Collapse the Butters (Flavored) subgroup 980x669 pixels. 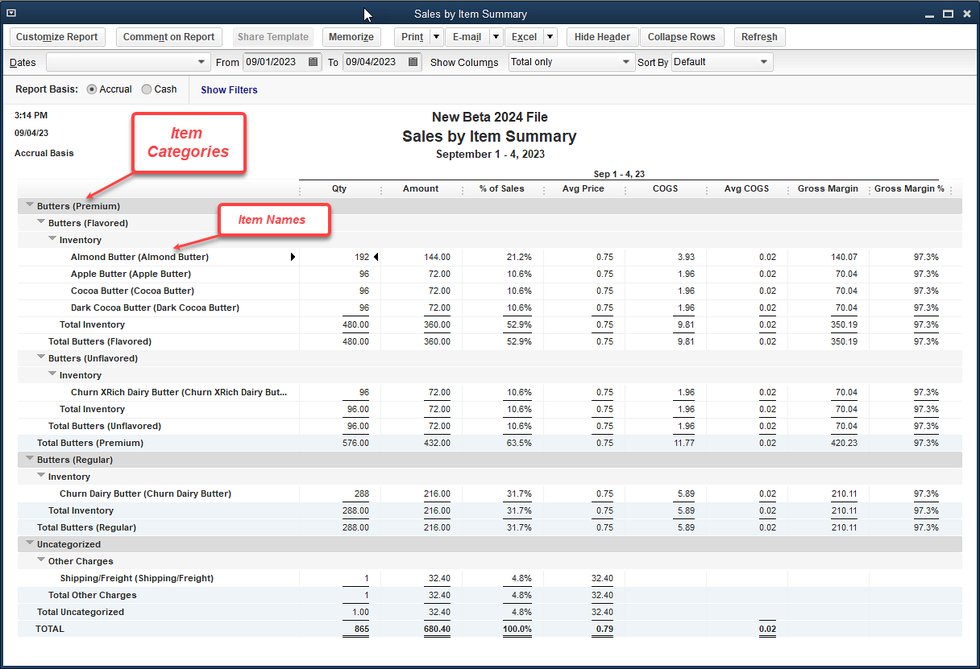41,223
